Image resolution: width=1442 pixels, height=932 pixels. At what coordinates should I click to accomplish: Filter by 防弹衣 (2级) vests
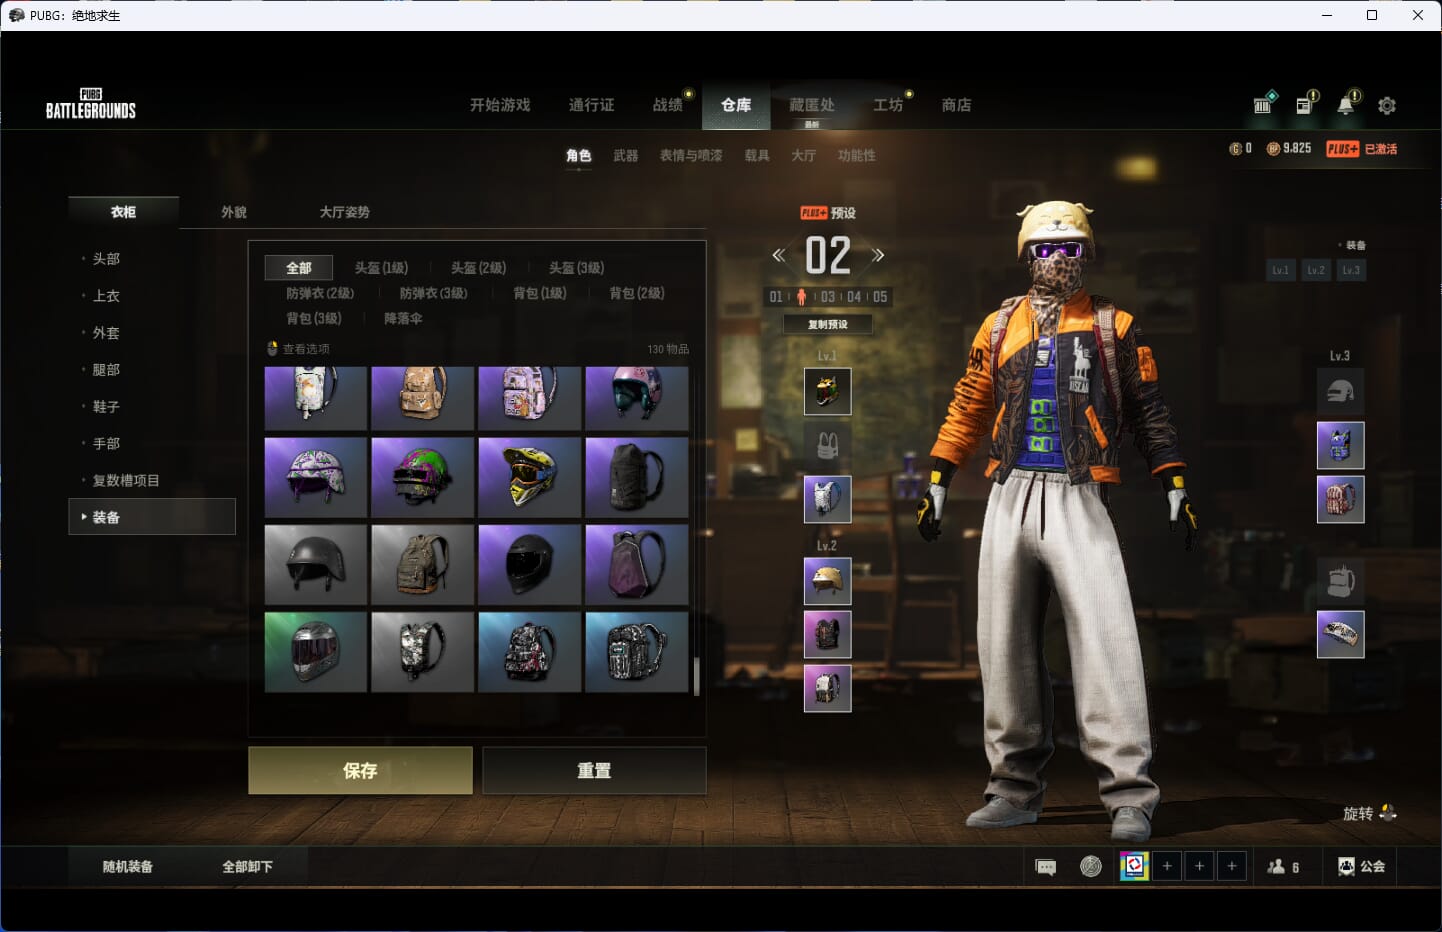pos(320,293)
